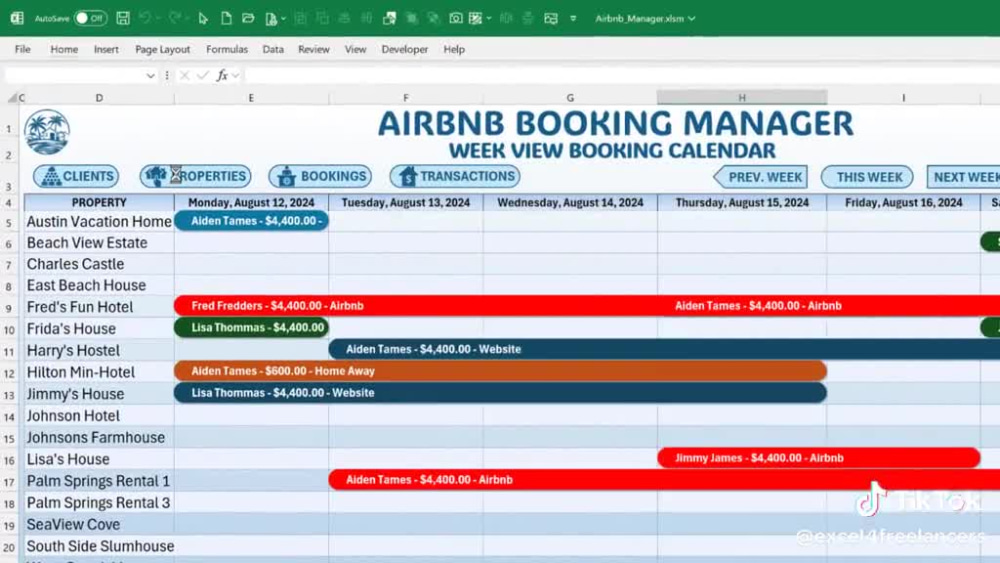Open the File menu

point(22,49)
